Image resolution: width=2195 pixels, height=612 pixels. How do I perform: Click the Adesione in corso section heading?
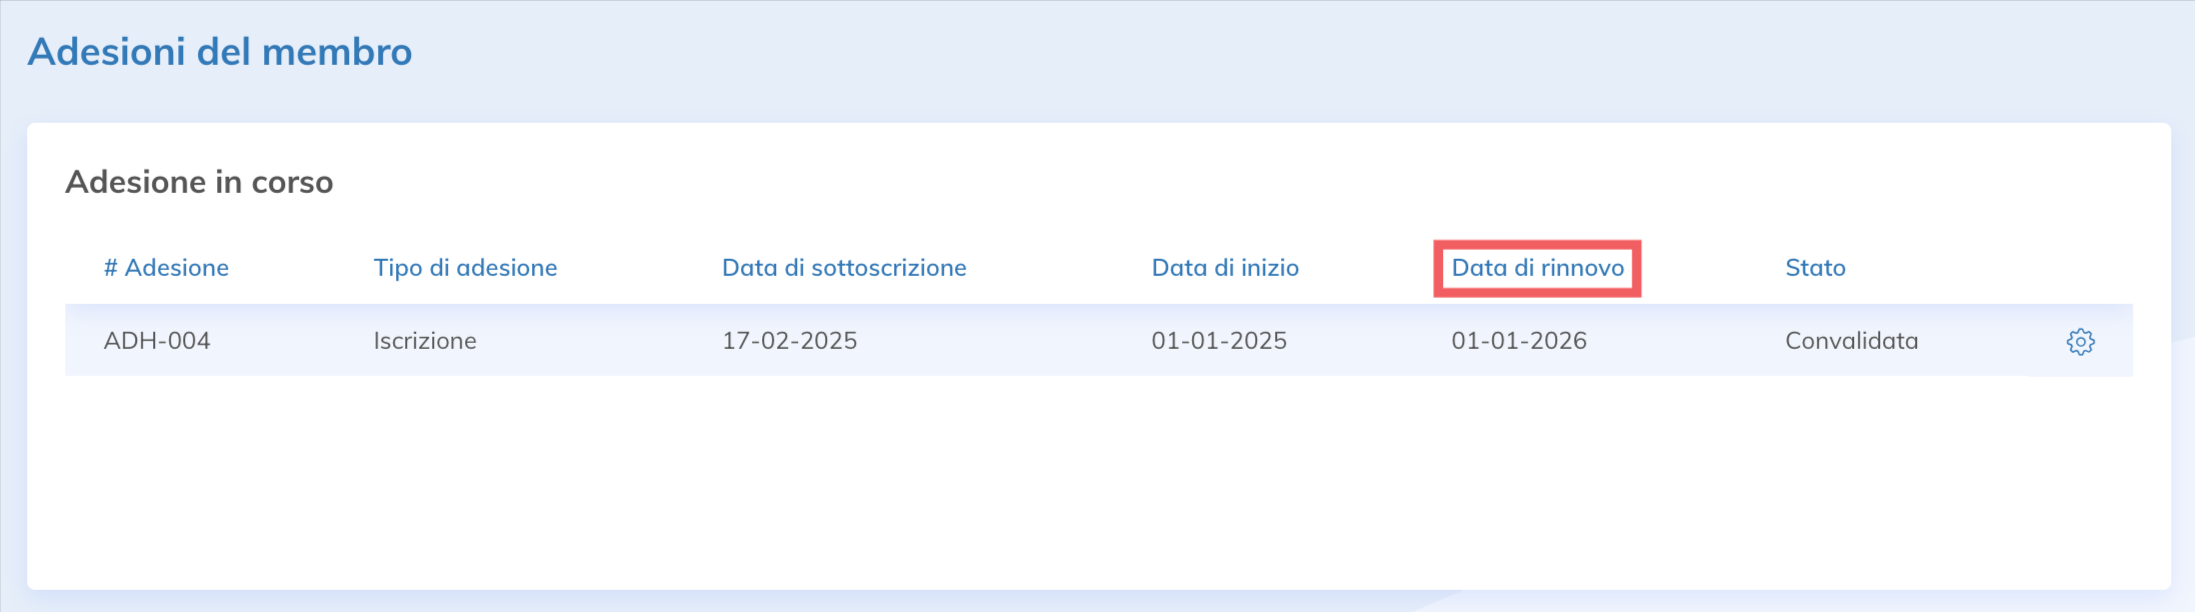199,182
